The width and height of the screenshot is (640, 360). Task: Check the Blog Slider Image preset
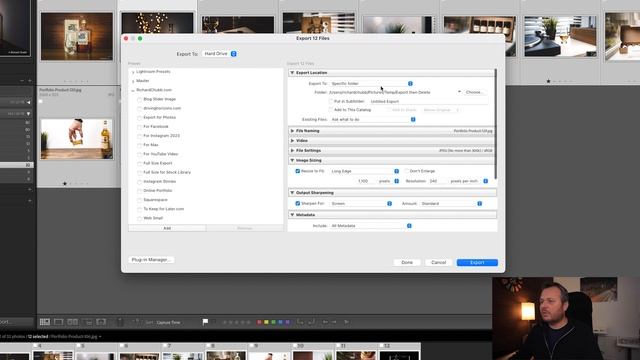140,100
